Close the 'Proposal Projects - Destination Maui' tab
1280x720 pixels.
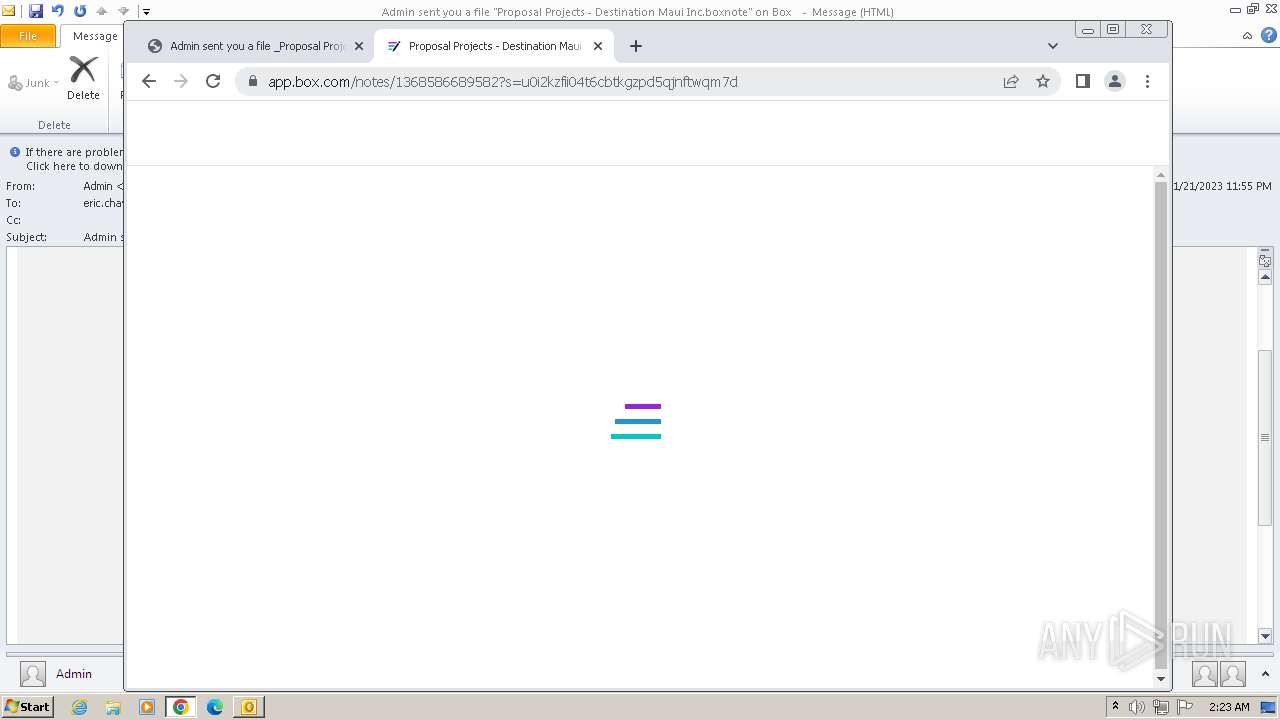598,46
